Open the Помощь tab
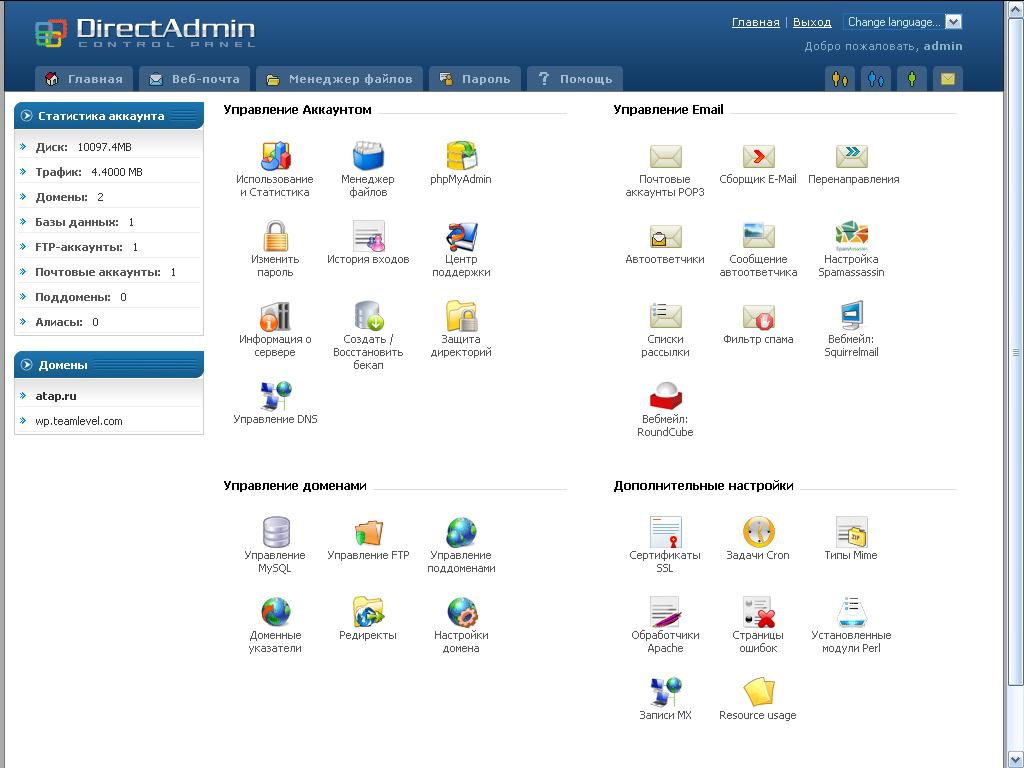Screen dimensions: 1024x768 point(575,79)
